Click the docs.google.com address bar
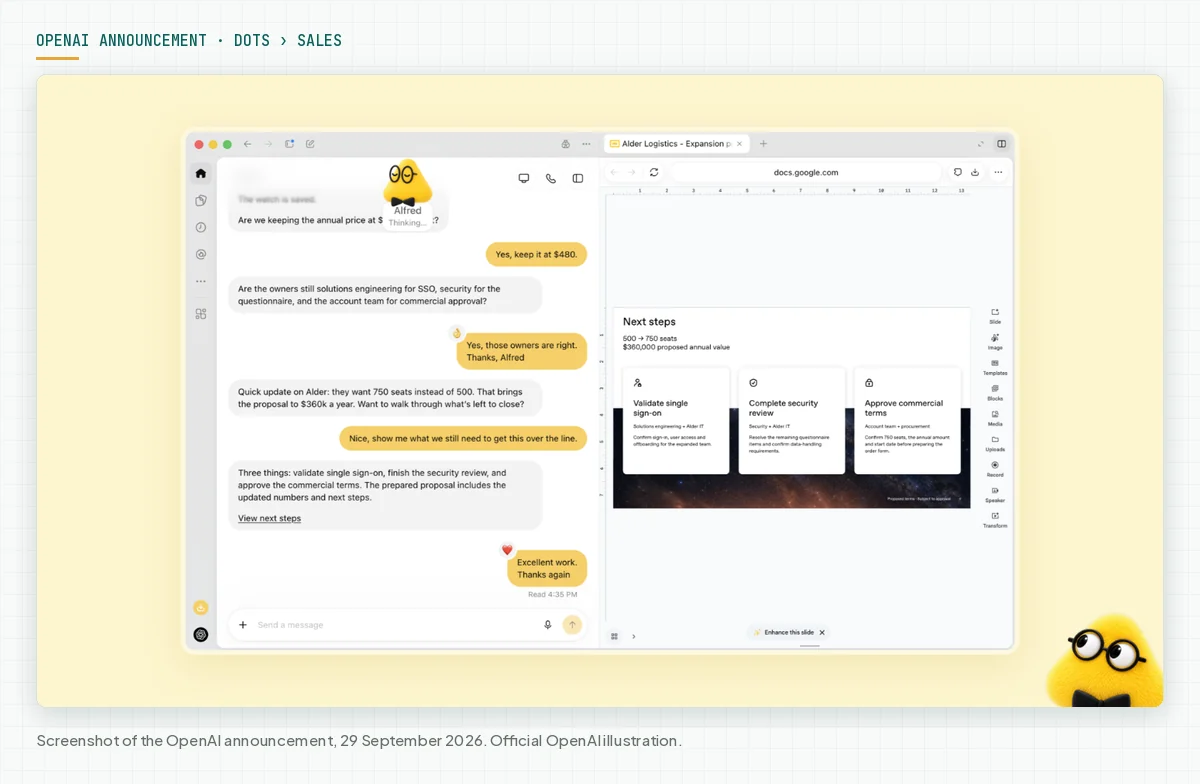The image size is (1200, 784). (x=806, y=172)
